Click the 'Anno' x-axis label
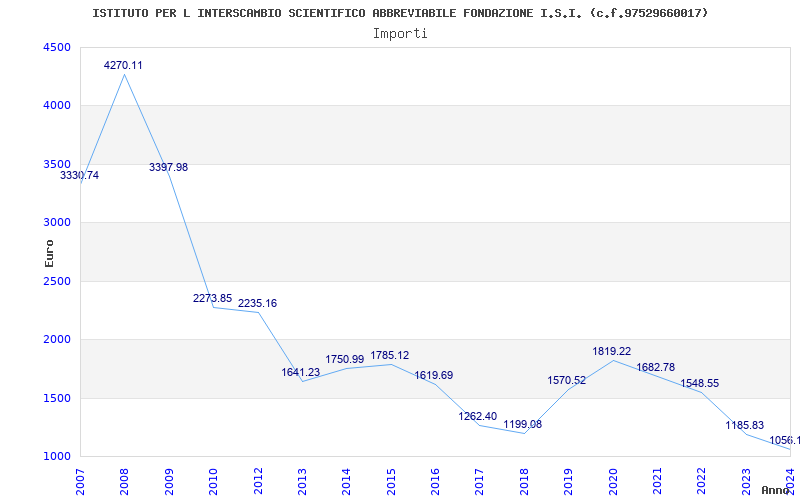Screen dimensions: 800x500 [x=776, y=490]
